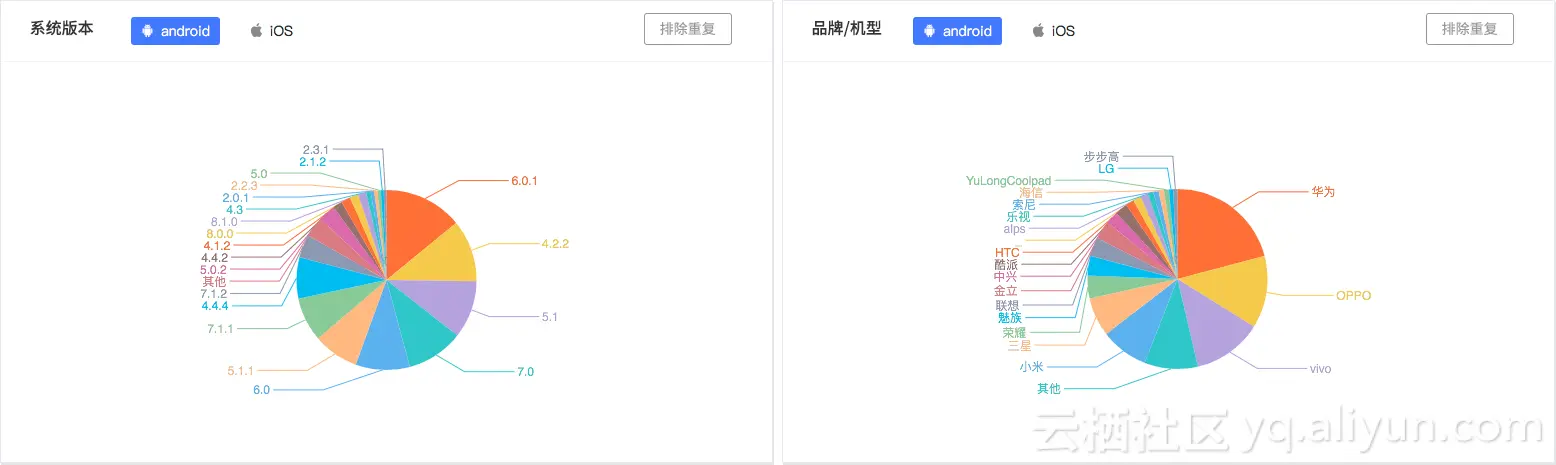The image size is (1556, 465).
Task: Click the 酷派 brand label
Action: pyautogui.click(x=1006, y=264)
